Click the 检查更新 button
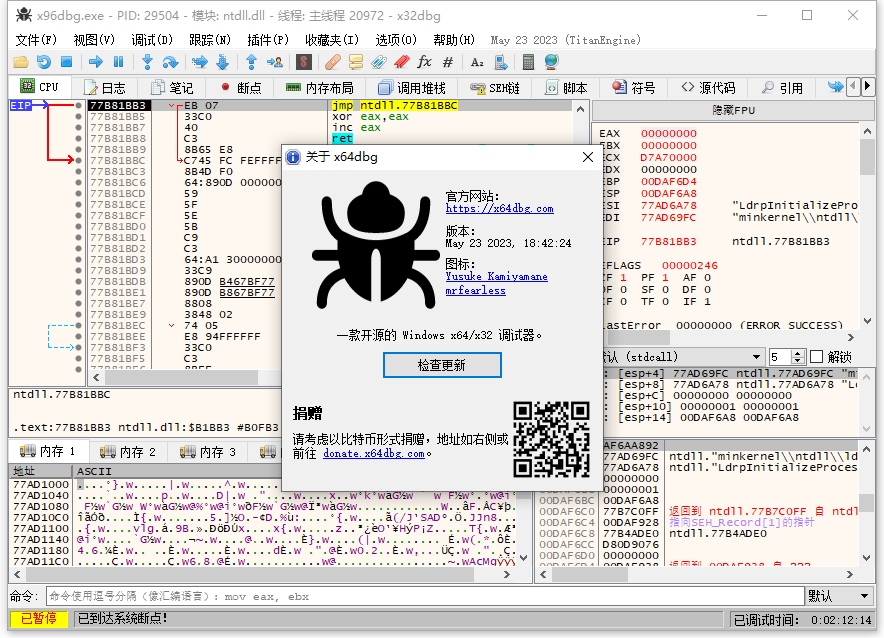This screenshot has width=884, height=638. [x=442, y=365]
